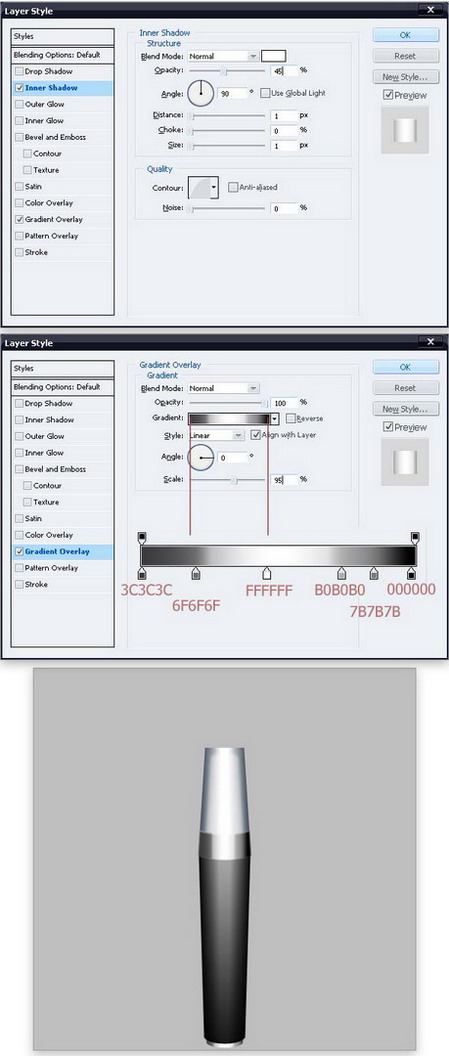Click Noise slider track
Viewport: 449px width, 1056px height.
(227, 209)
